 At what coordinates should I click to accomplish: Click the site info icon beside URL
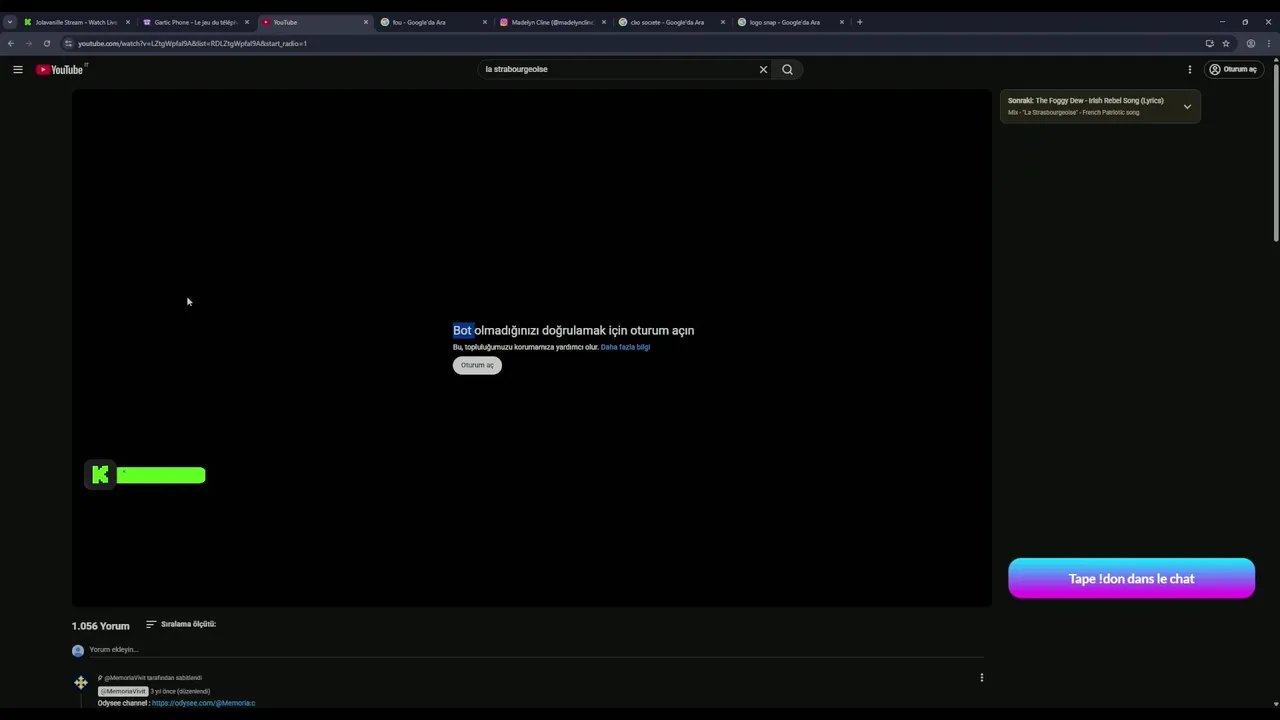click(x=68, y=43)
